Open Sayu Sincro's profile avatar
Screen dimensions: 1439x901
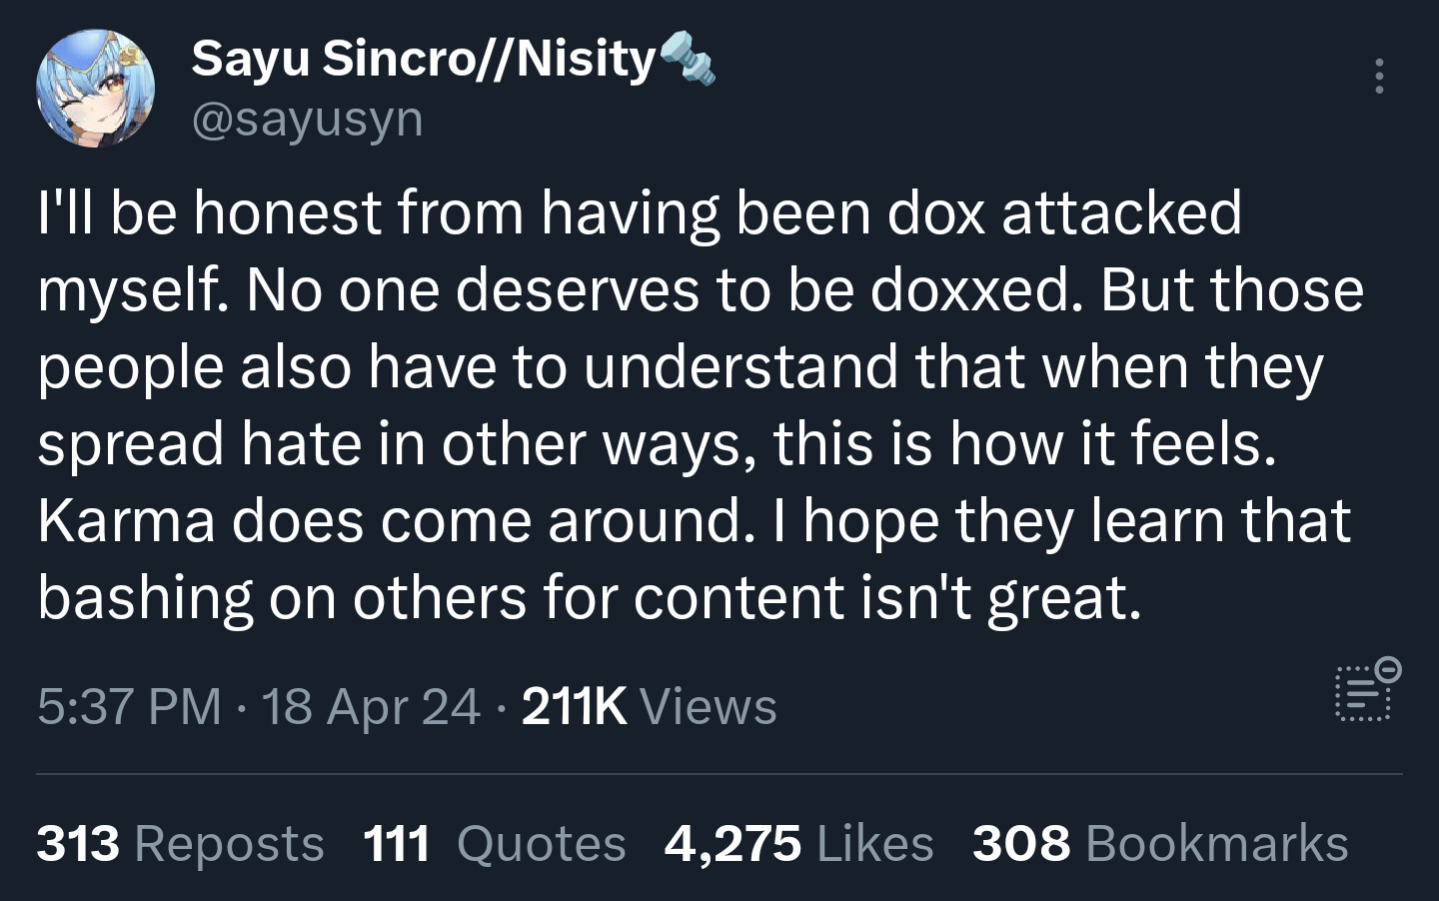(x=96, y=88)
